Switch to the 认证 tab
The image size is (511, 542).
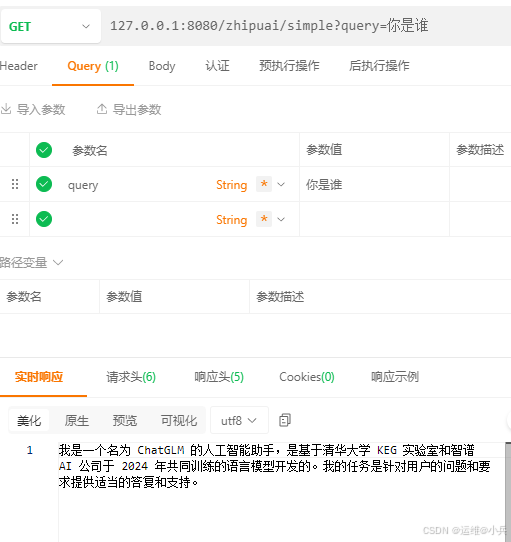[217, 66]
